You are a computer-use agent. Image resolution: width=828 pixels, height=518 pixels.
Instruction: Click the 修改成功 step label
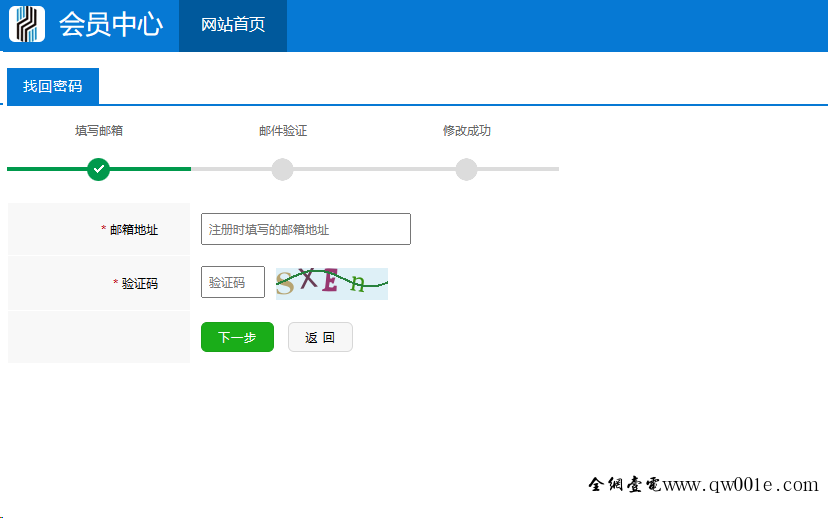467,131
